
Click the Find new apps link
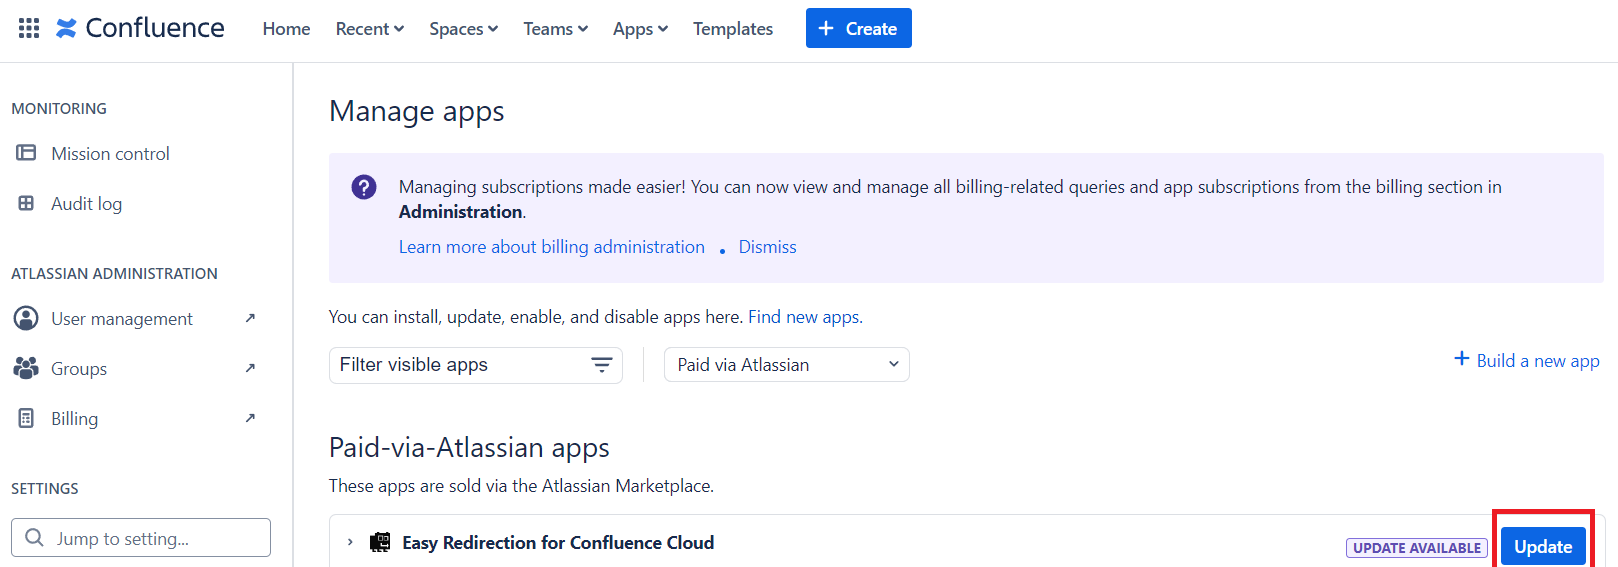[x=803, y=317]
